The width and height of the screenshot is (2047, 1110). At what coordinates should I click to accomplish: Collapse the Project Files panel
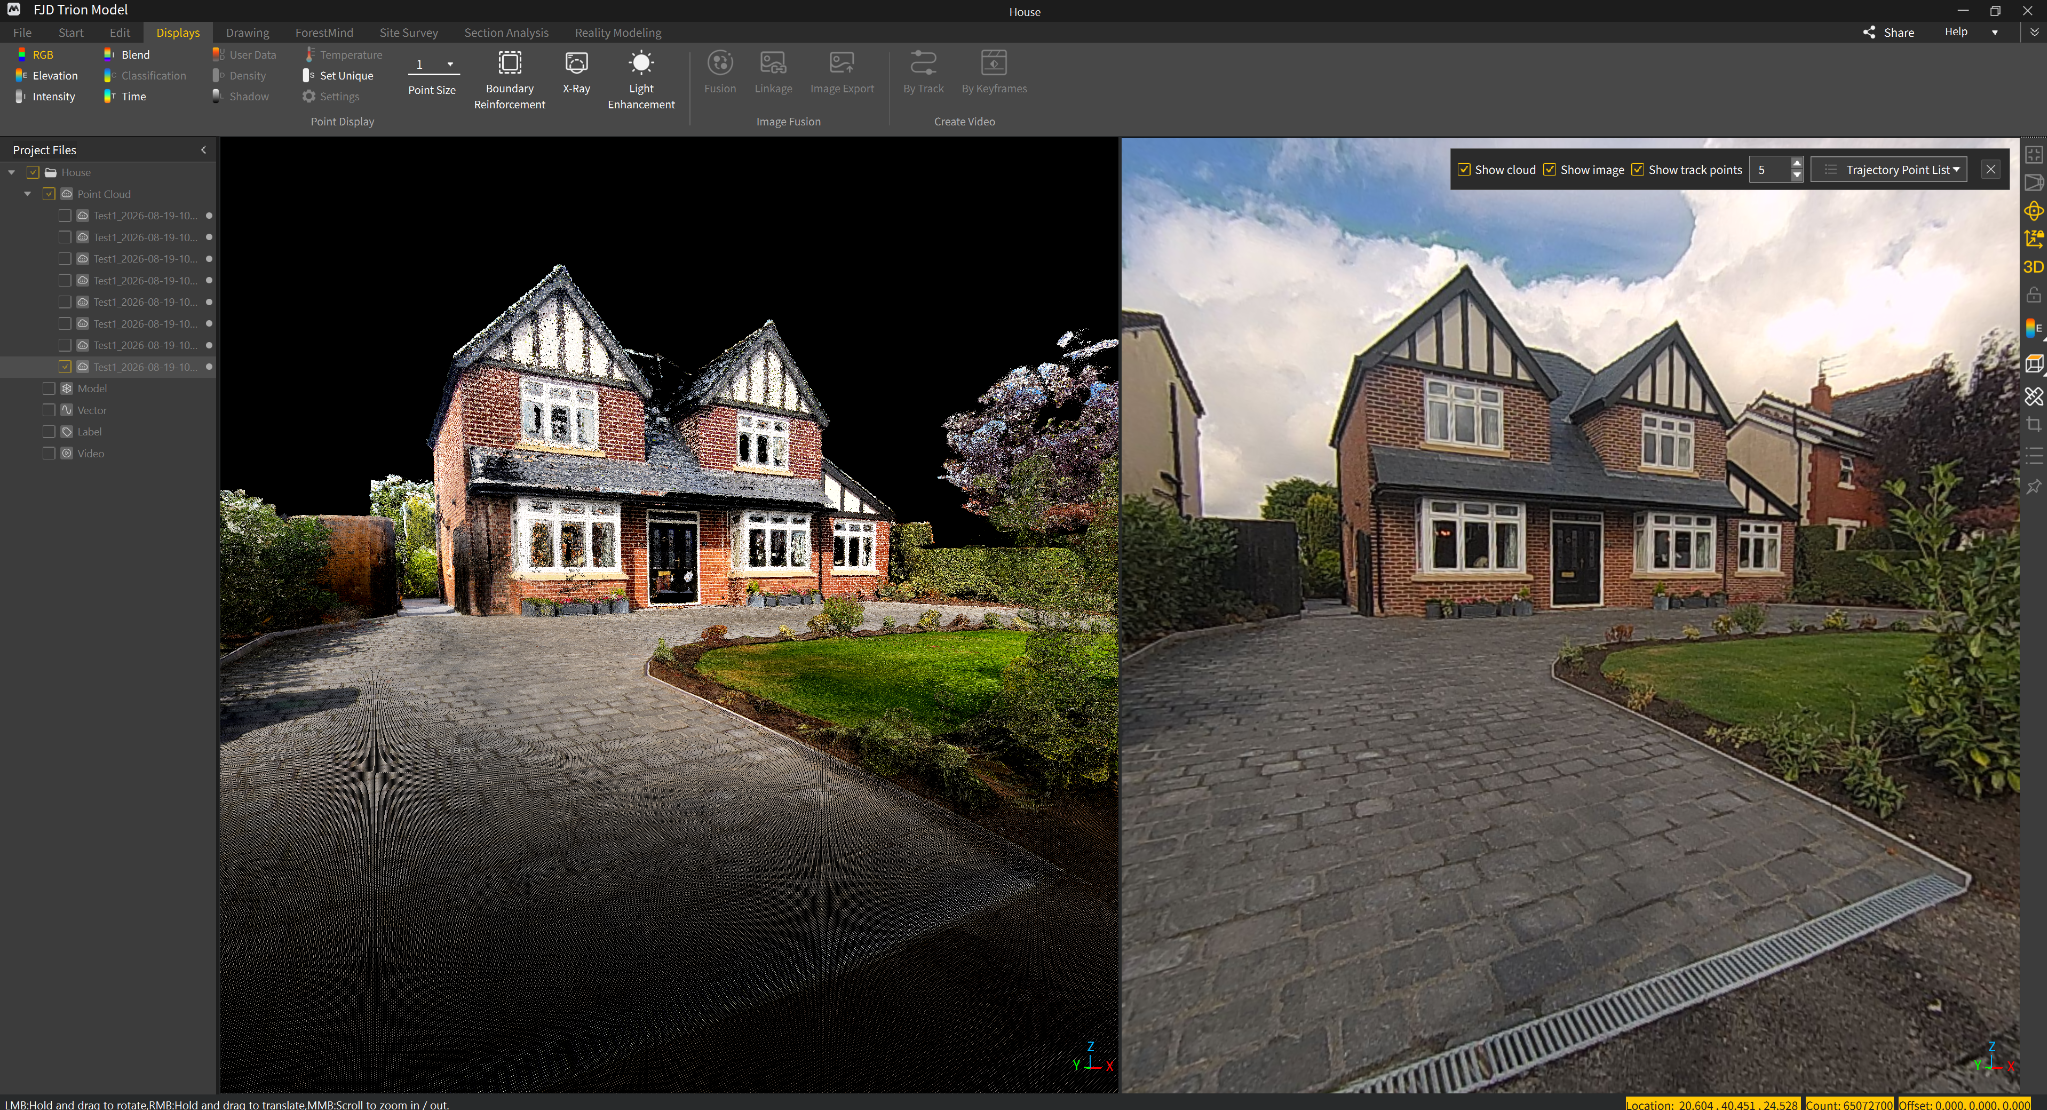[x=203, y=150]
